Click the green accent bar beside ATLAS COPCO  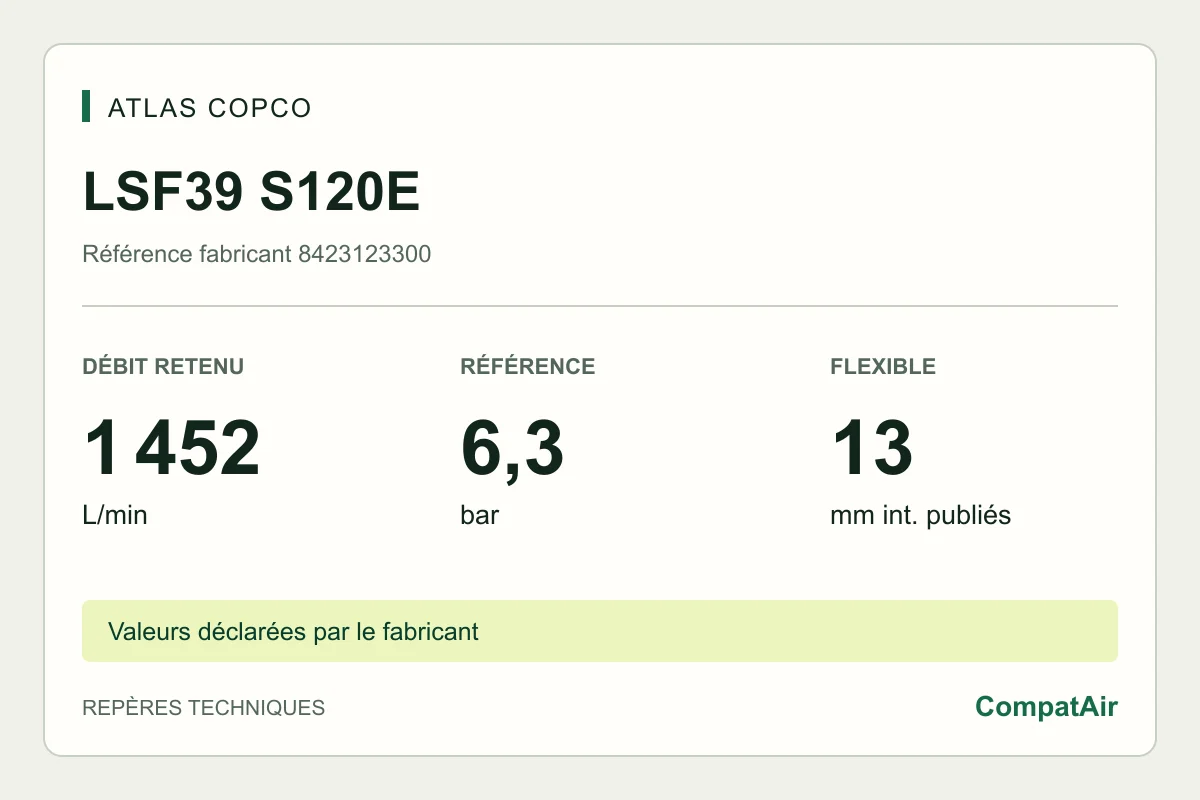86,106
